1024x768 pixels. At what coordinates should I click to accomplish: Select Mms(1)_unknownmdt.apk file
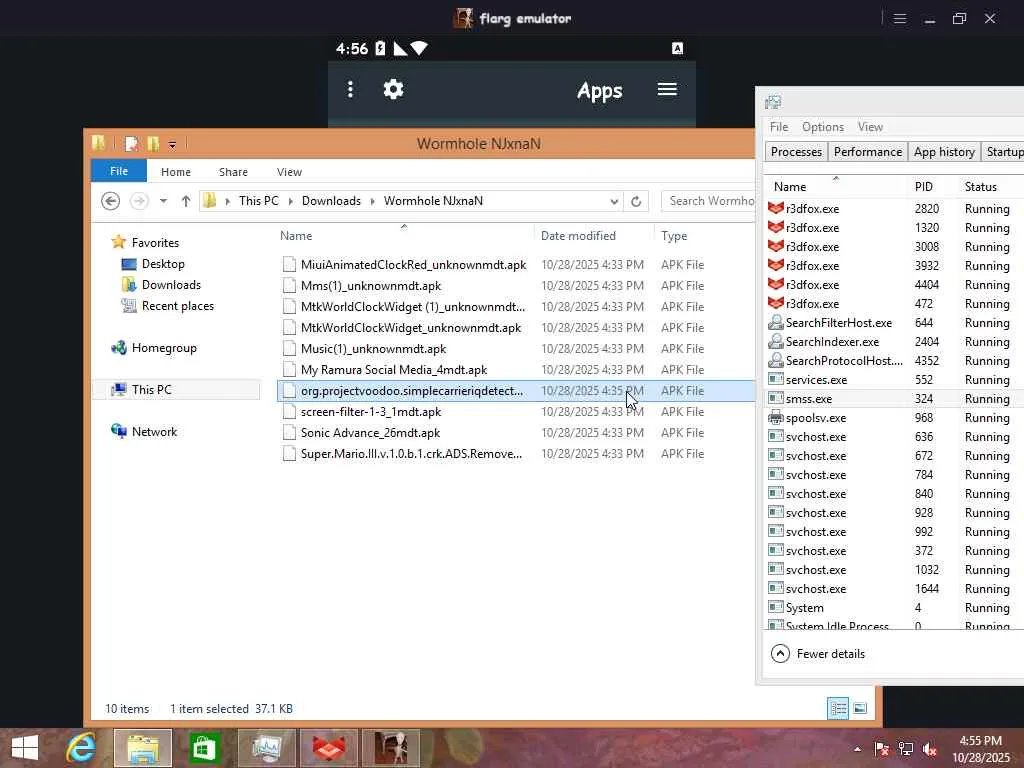click(x=516, y=285)
